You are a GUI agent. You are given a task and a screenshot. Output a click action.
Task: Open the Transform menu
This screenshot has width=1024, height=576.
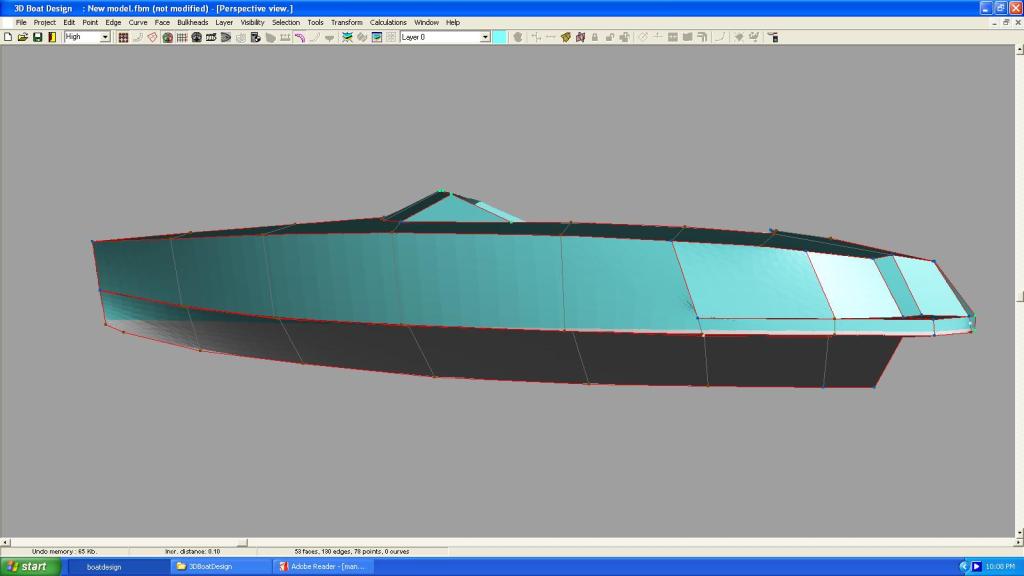pos(347,22)
